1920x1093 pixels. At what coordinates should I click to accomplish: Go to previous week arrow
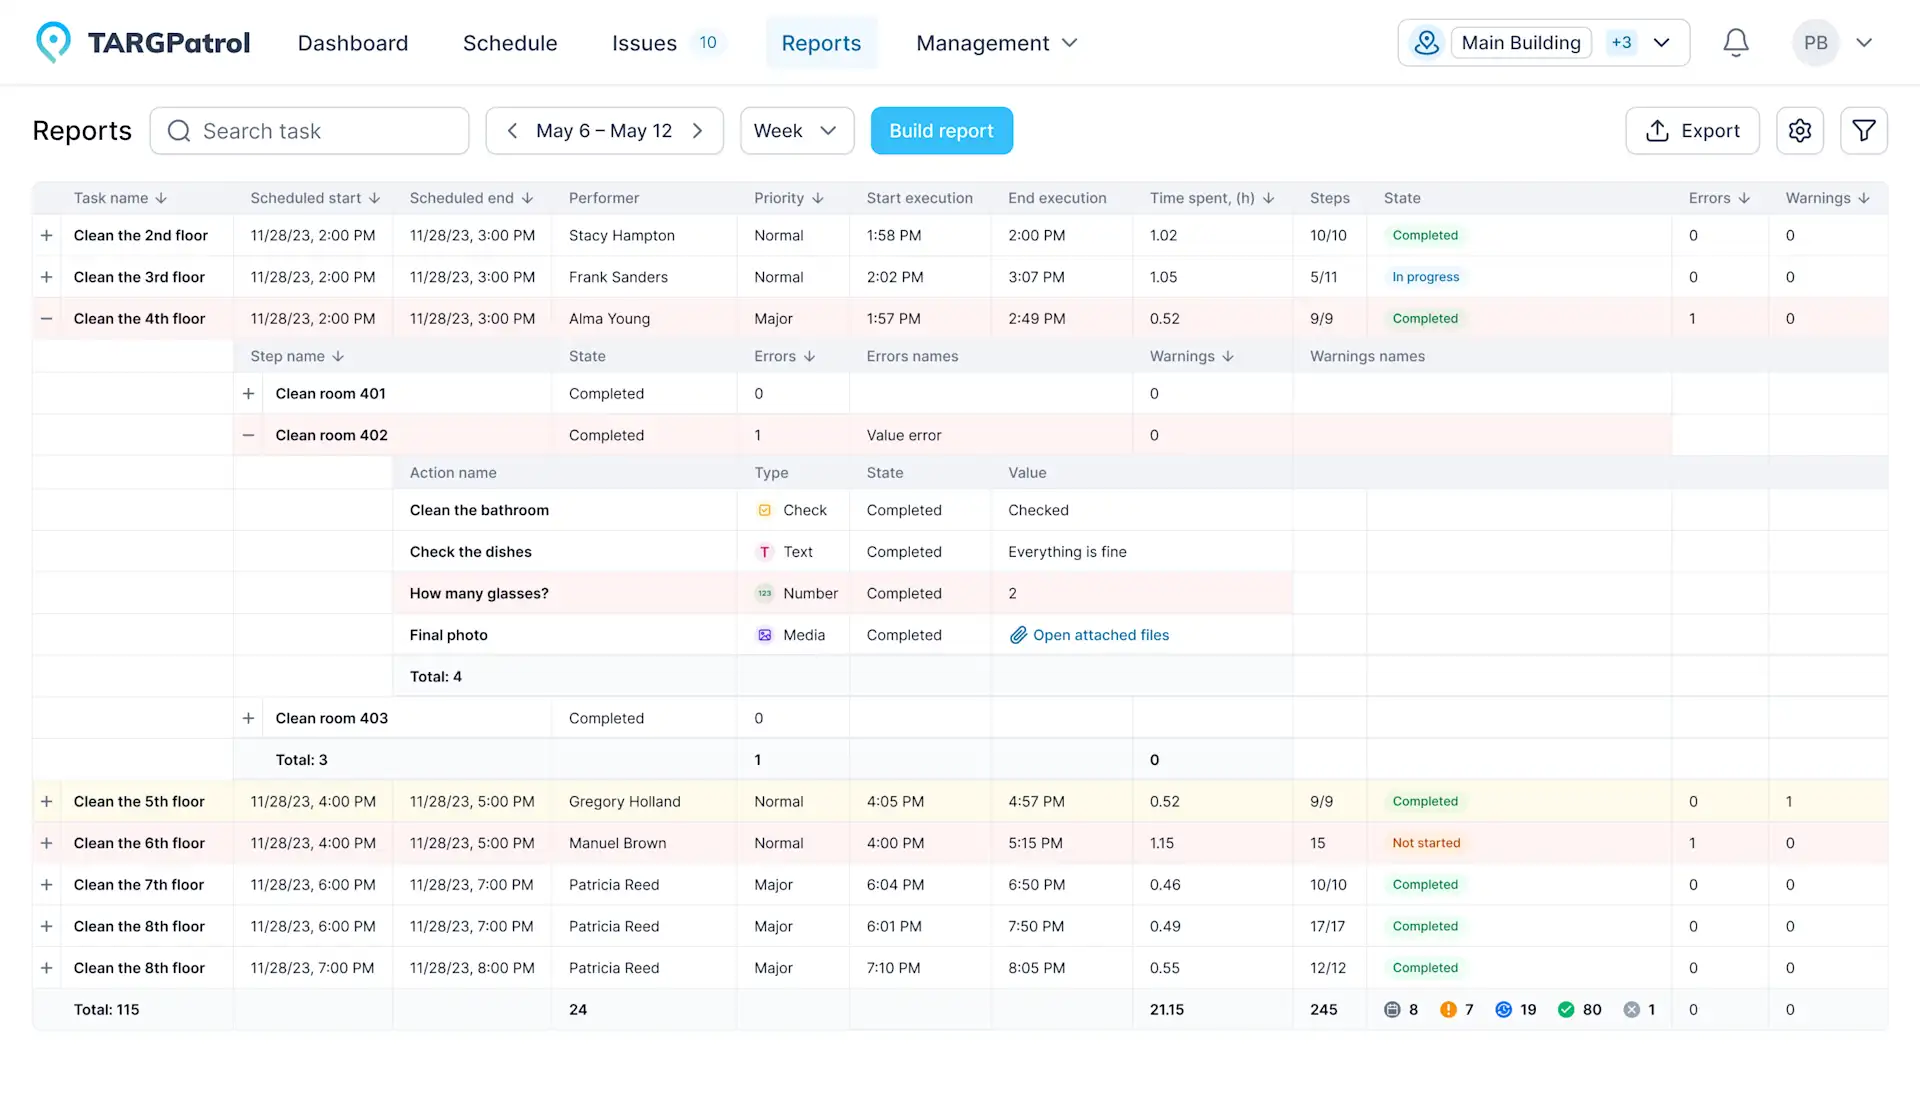pyautogui.click(x=512, y=131)
